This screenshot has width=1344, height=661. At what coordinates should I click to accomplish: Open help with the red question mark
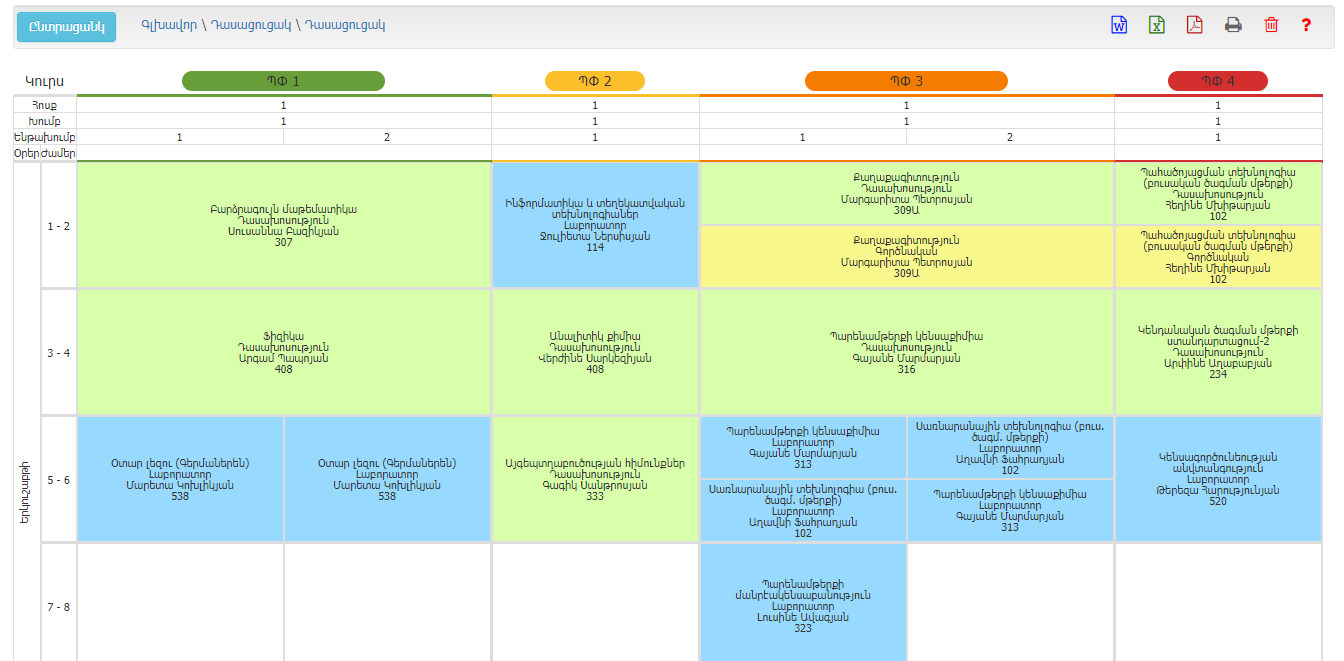(x=1306, y=25)
